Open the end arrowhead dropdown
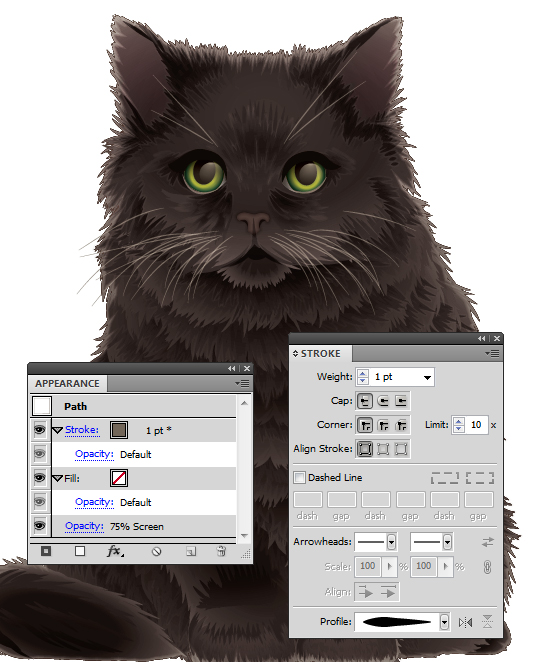 pos(447,542)
